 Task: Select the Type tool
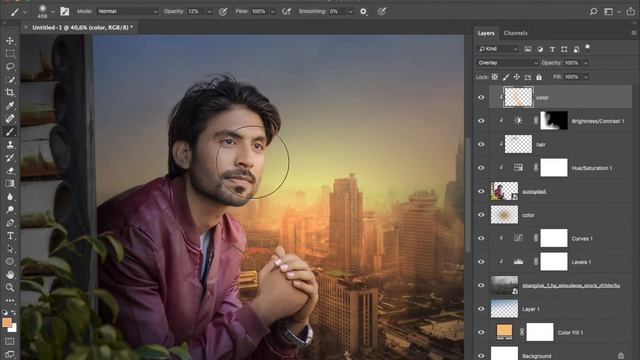pos(10,236)
